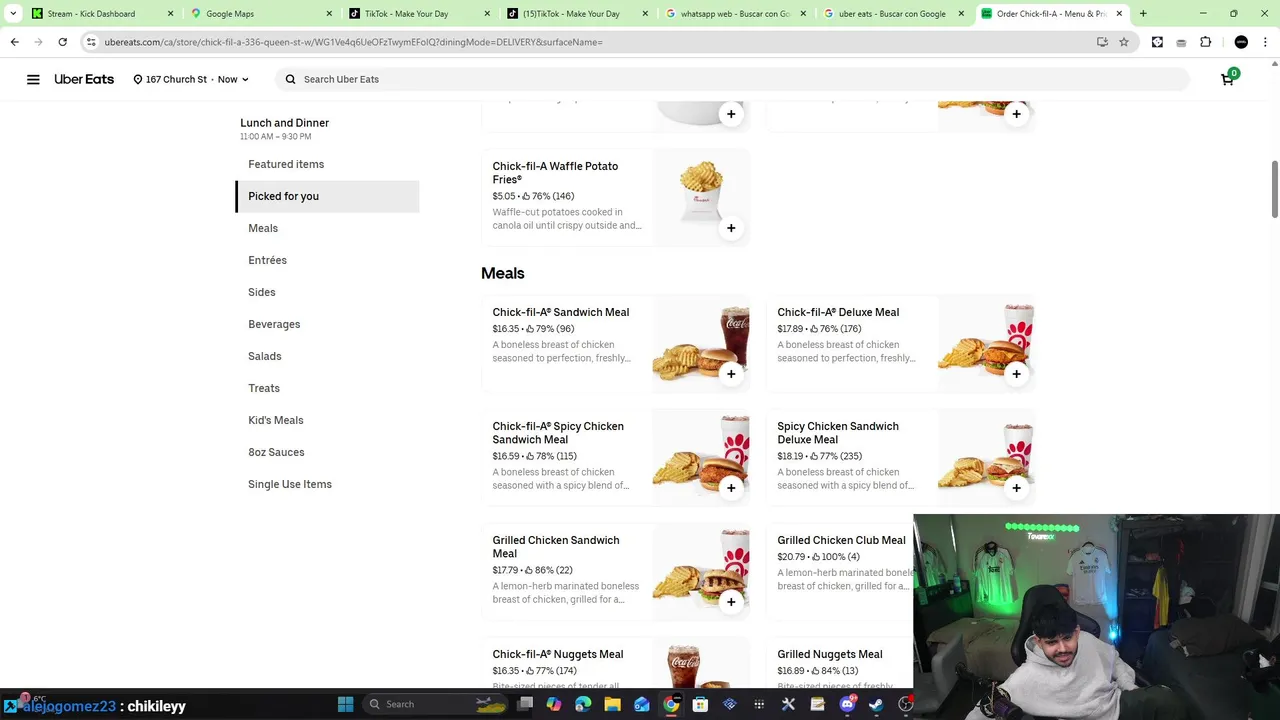
Task: Switch to whatsapp web search tab
Action: [x=735, y=14]
